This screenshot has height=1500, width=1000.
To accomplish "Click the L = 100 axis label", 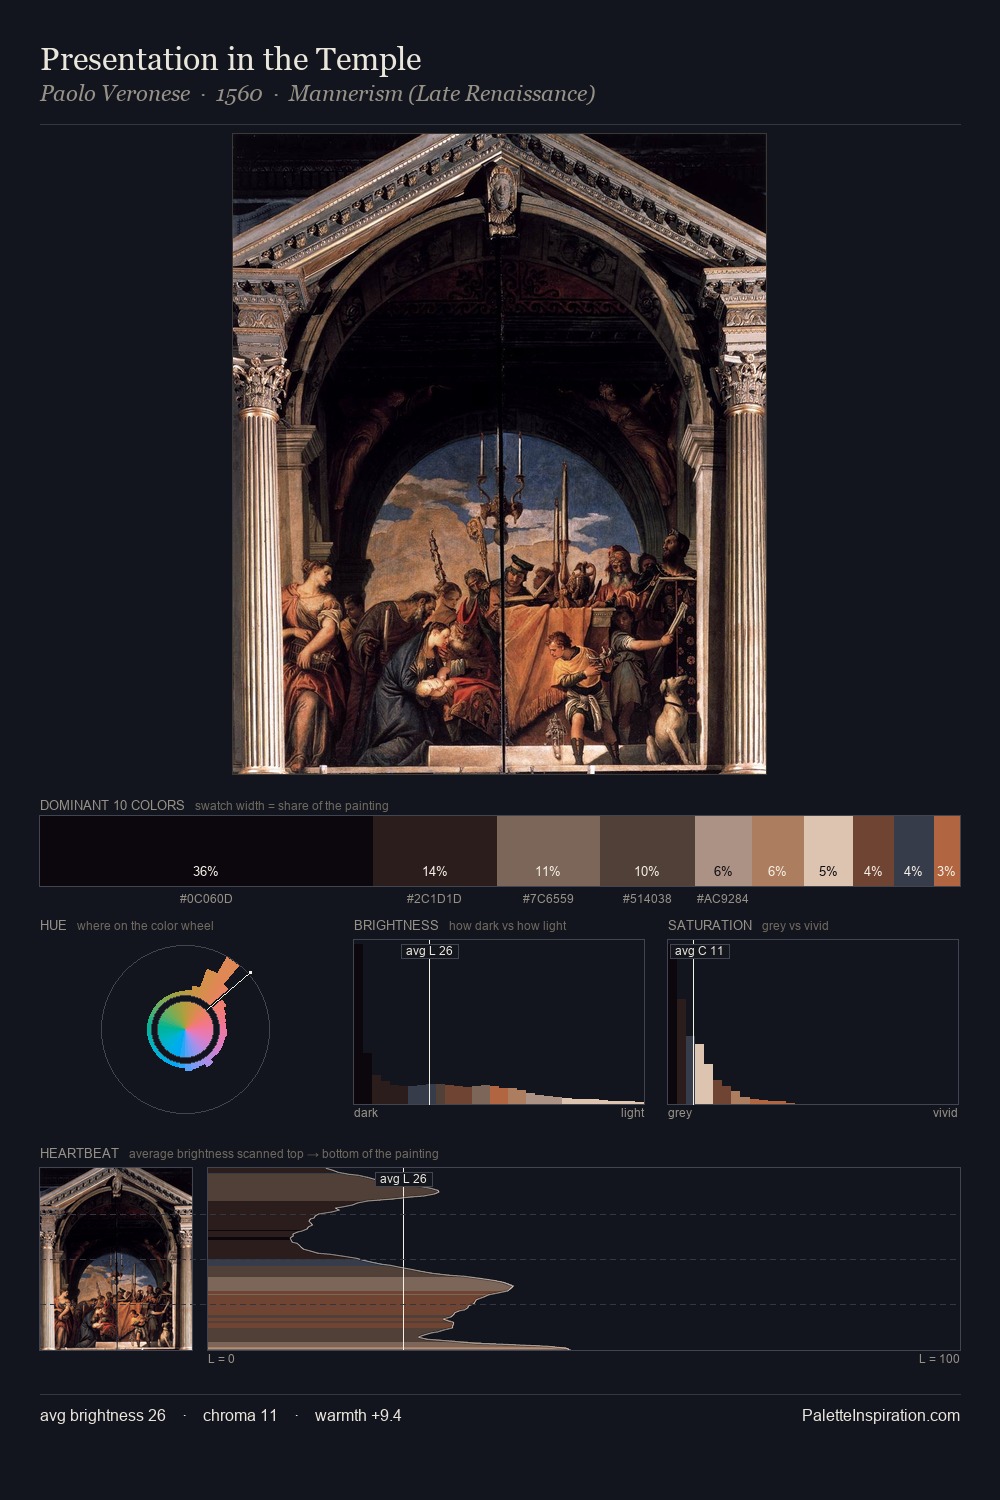I will tap(939, 1359).
